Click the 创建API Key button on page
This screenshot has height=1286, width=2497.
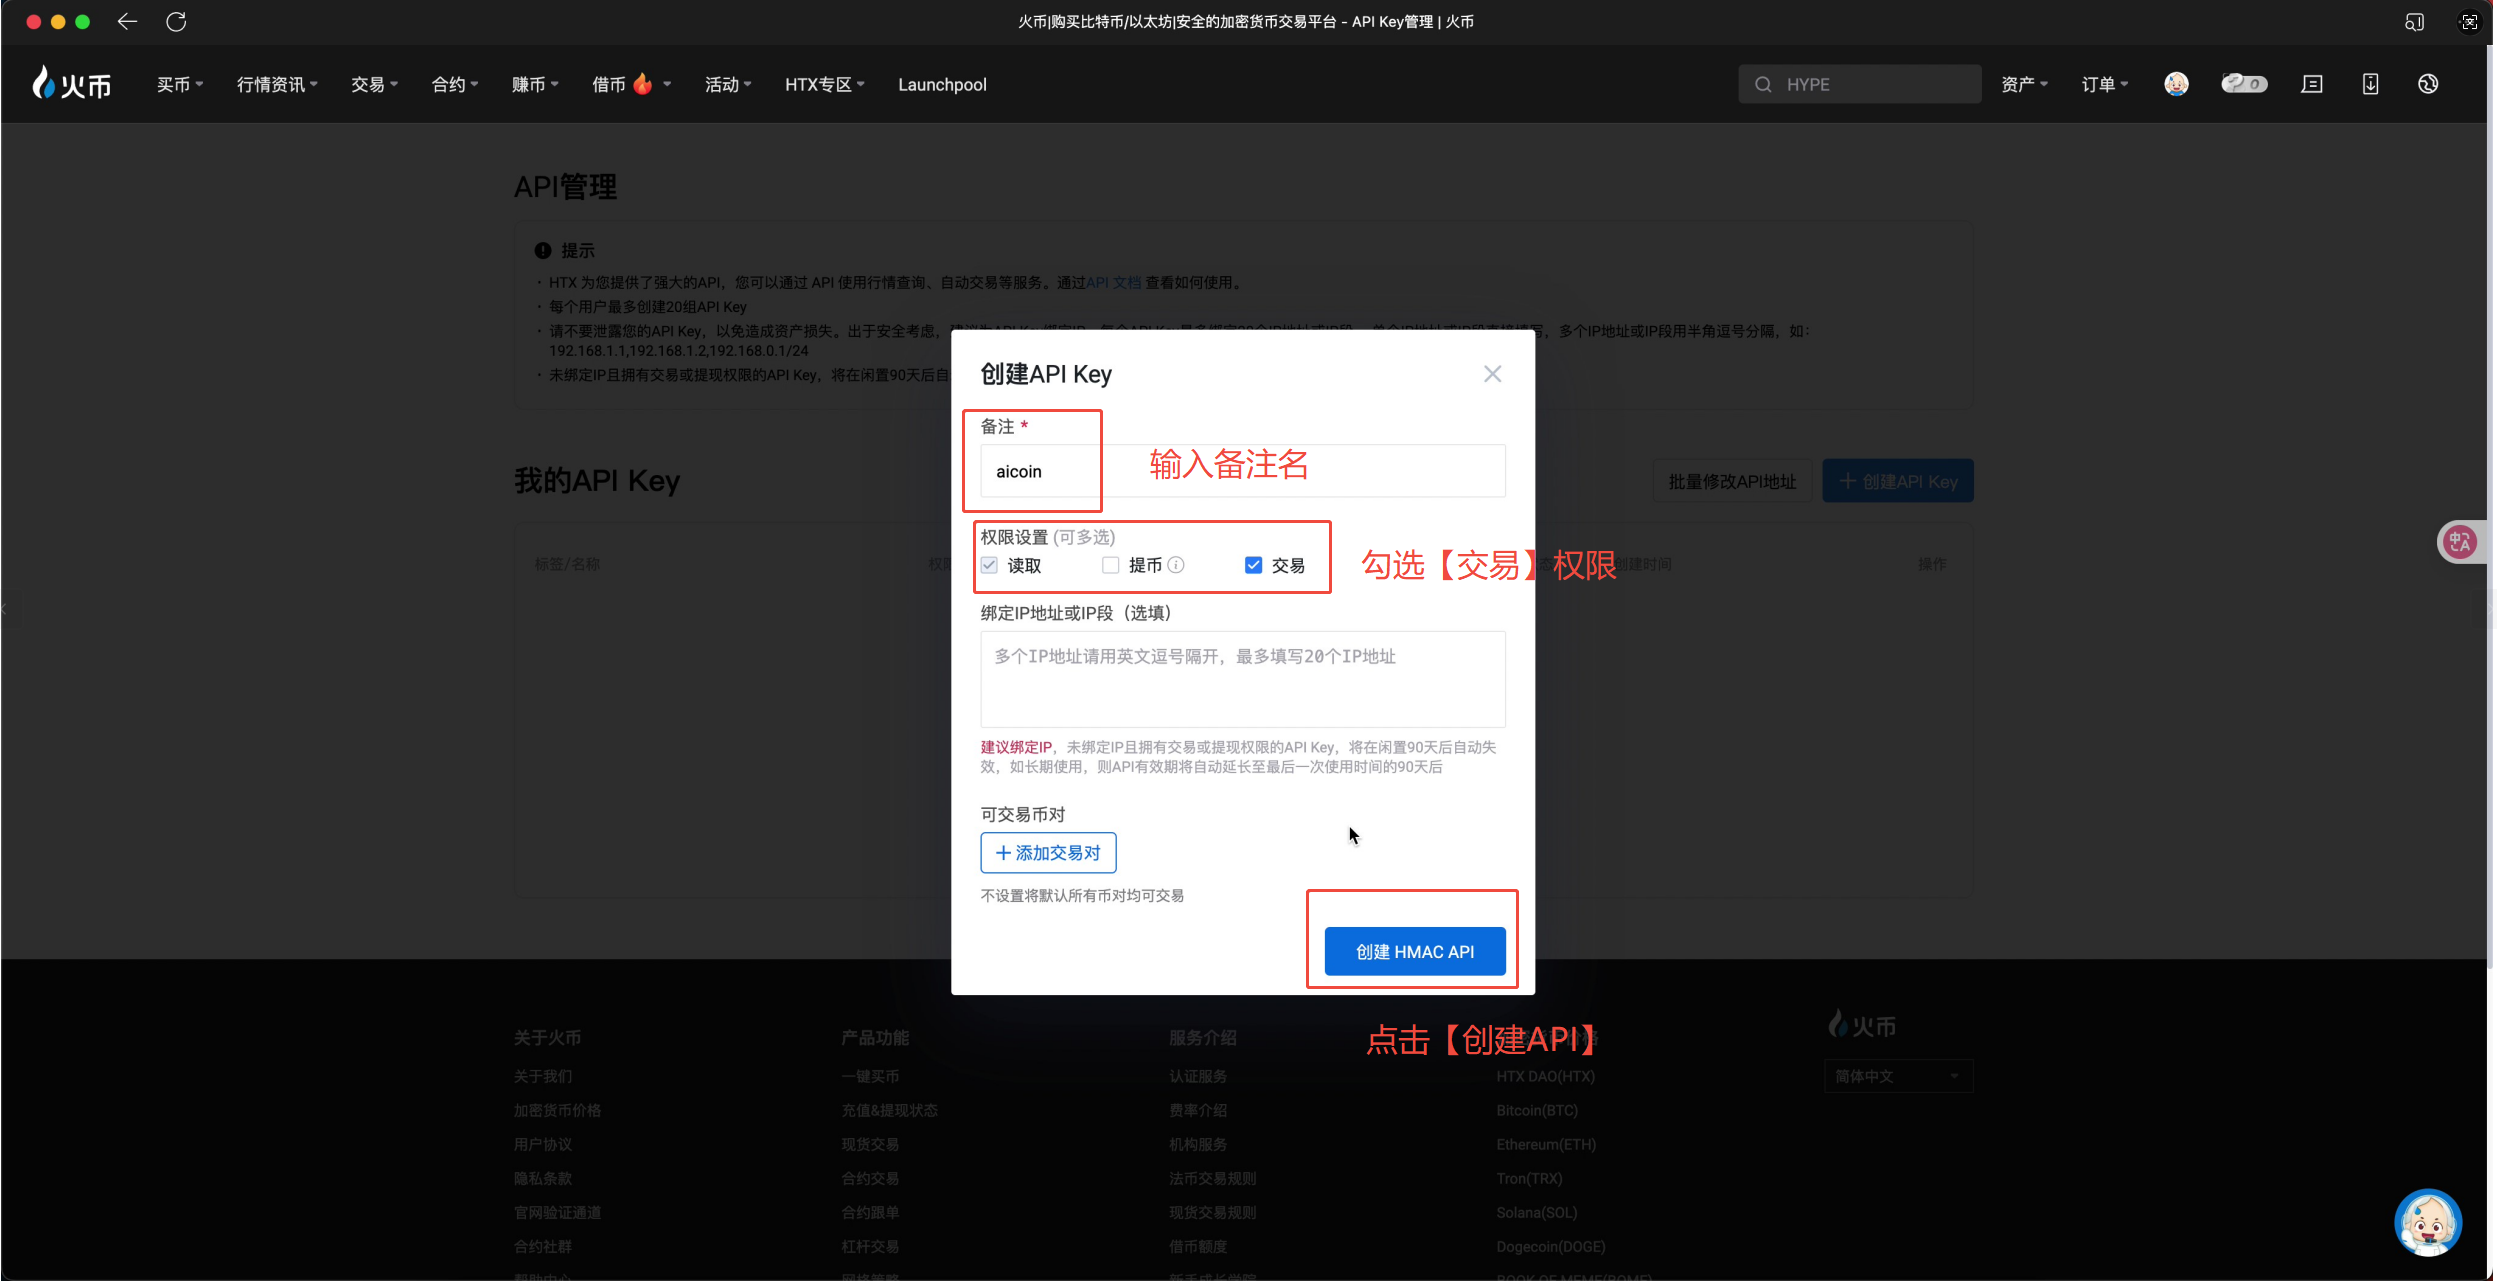[1897, 482]
